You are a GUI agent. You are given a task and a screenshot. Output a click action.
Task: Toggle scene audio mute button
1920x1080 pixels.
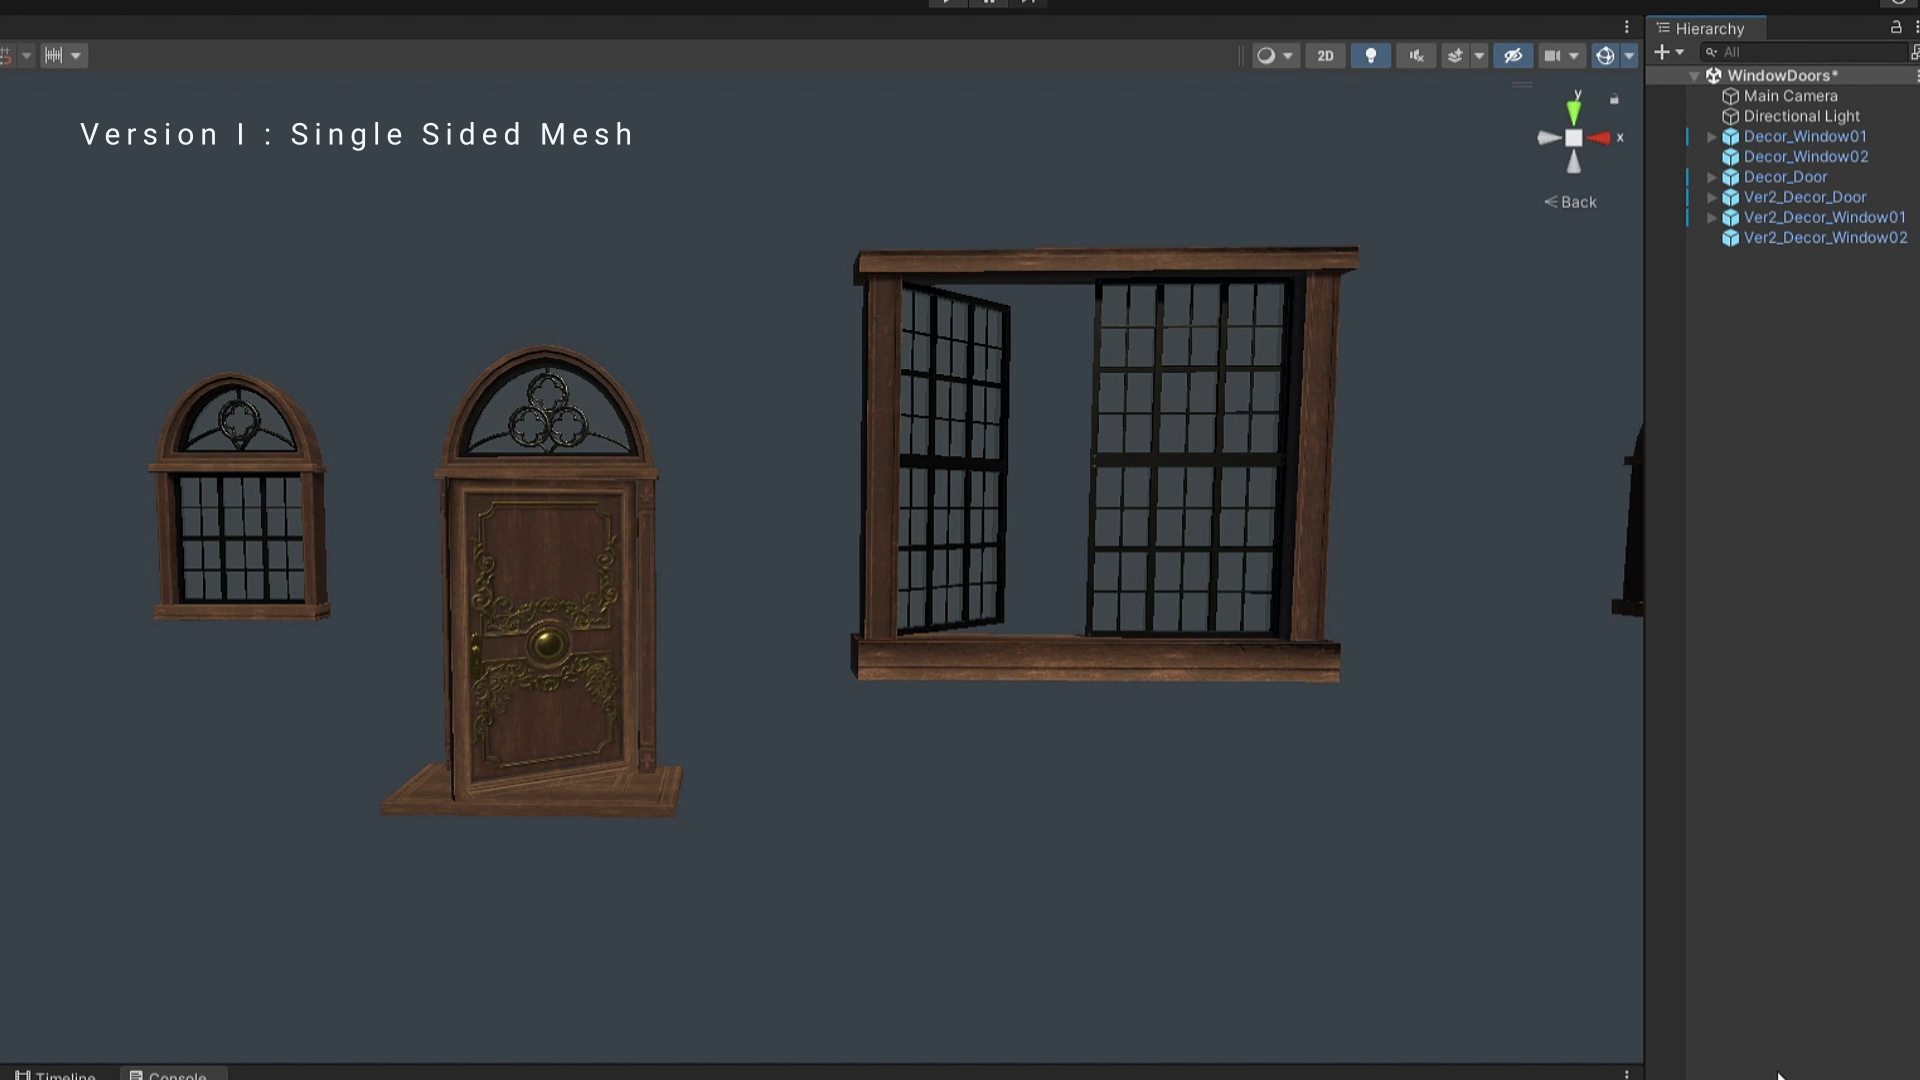[x=1416, y=56]
